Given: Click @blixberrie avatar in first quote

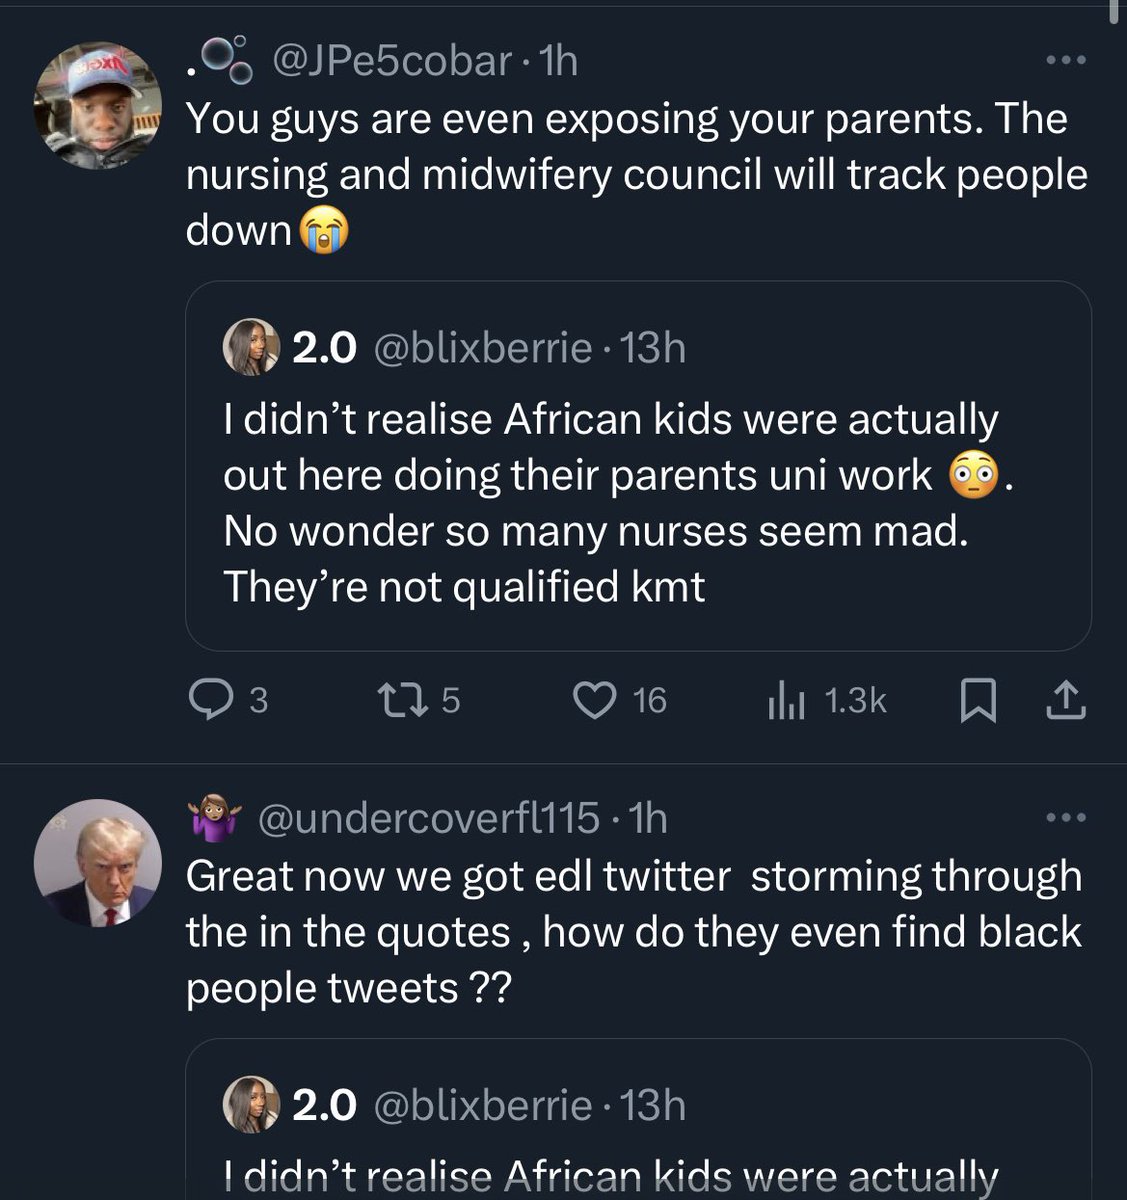Looking at the screenshot, I should (250, 347).
